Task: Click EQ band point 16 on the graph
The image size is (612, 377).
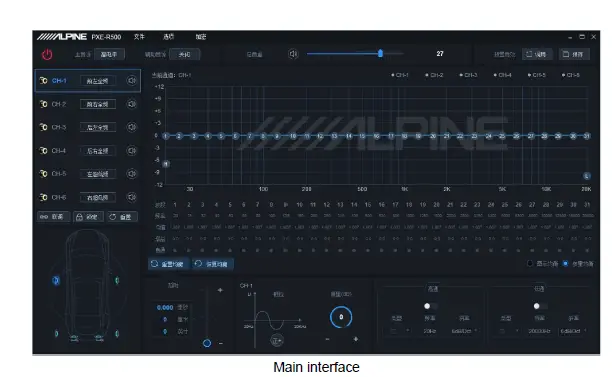Action: pos(376,136)
